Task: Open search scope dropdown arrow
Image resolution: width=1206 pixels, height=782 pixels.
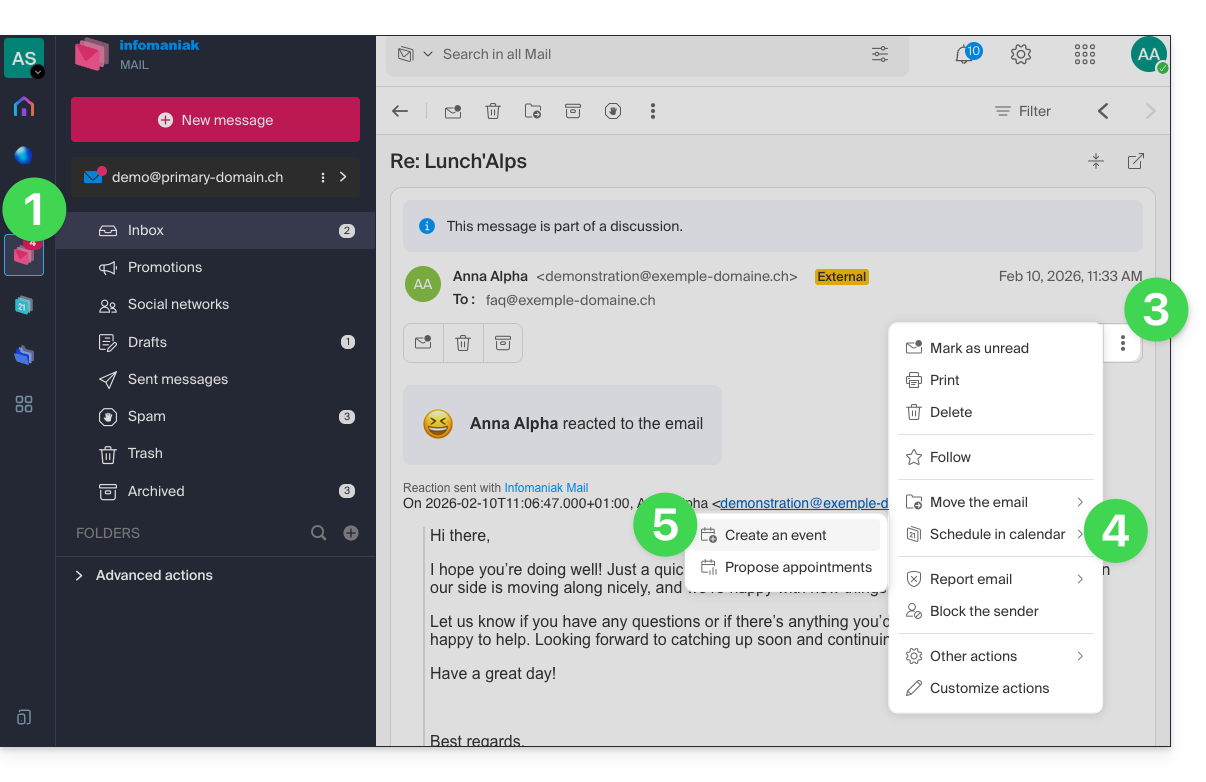Action: (428, 54)
